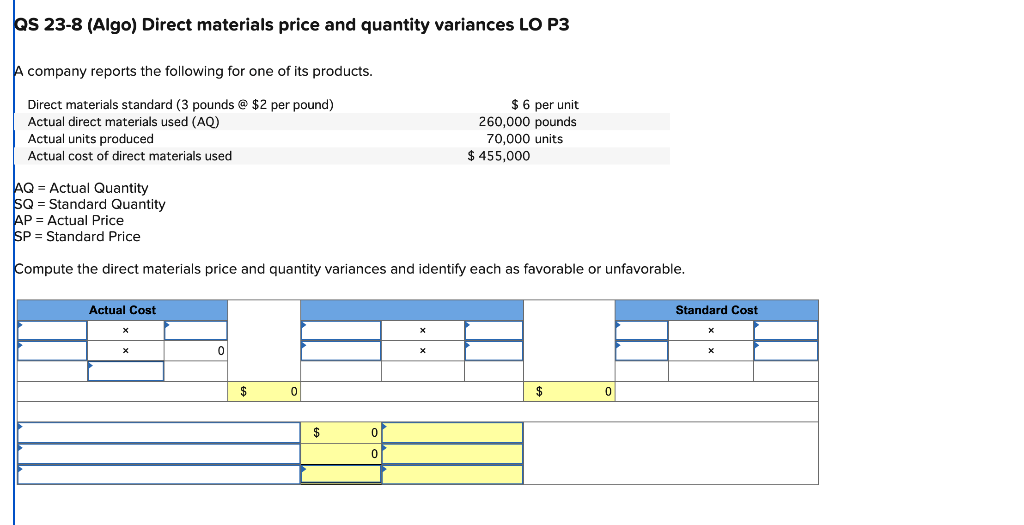1024x525 pixels.
Task: Choose second variance name dropdown row
Action: pyautogui.click(x=159, y=453)
